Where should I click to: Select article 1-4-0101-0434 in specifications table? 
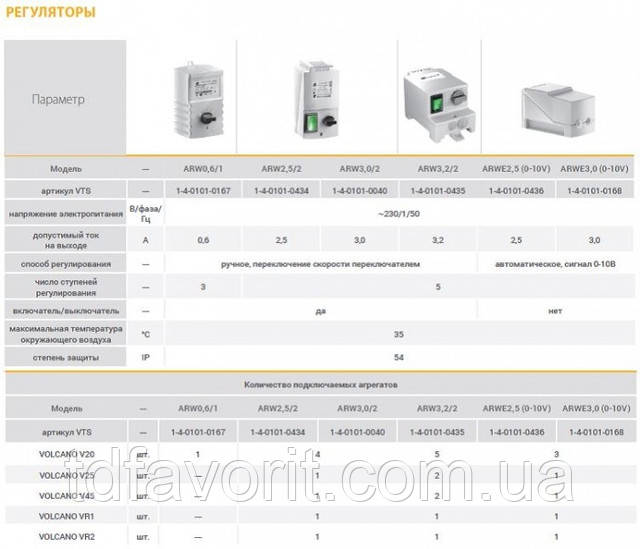click(x=281, y=191)
